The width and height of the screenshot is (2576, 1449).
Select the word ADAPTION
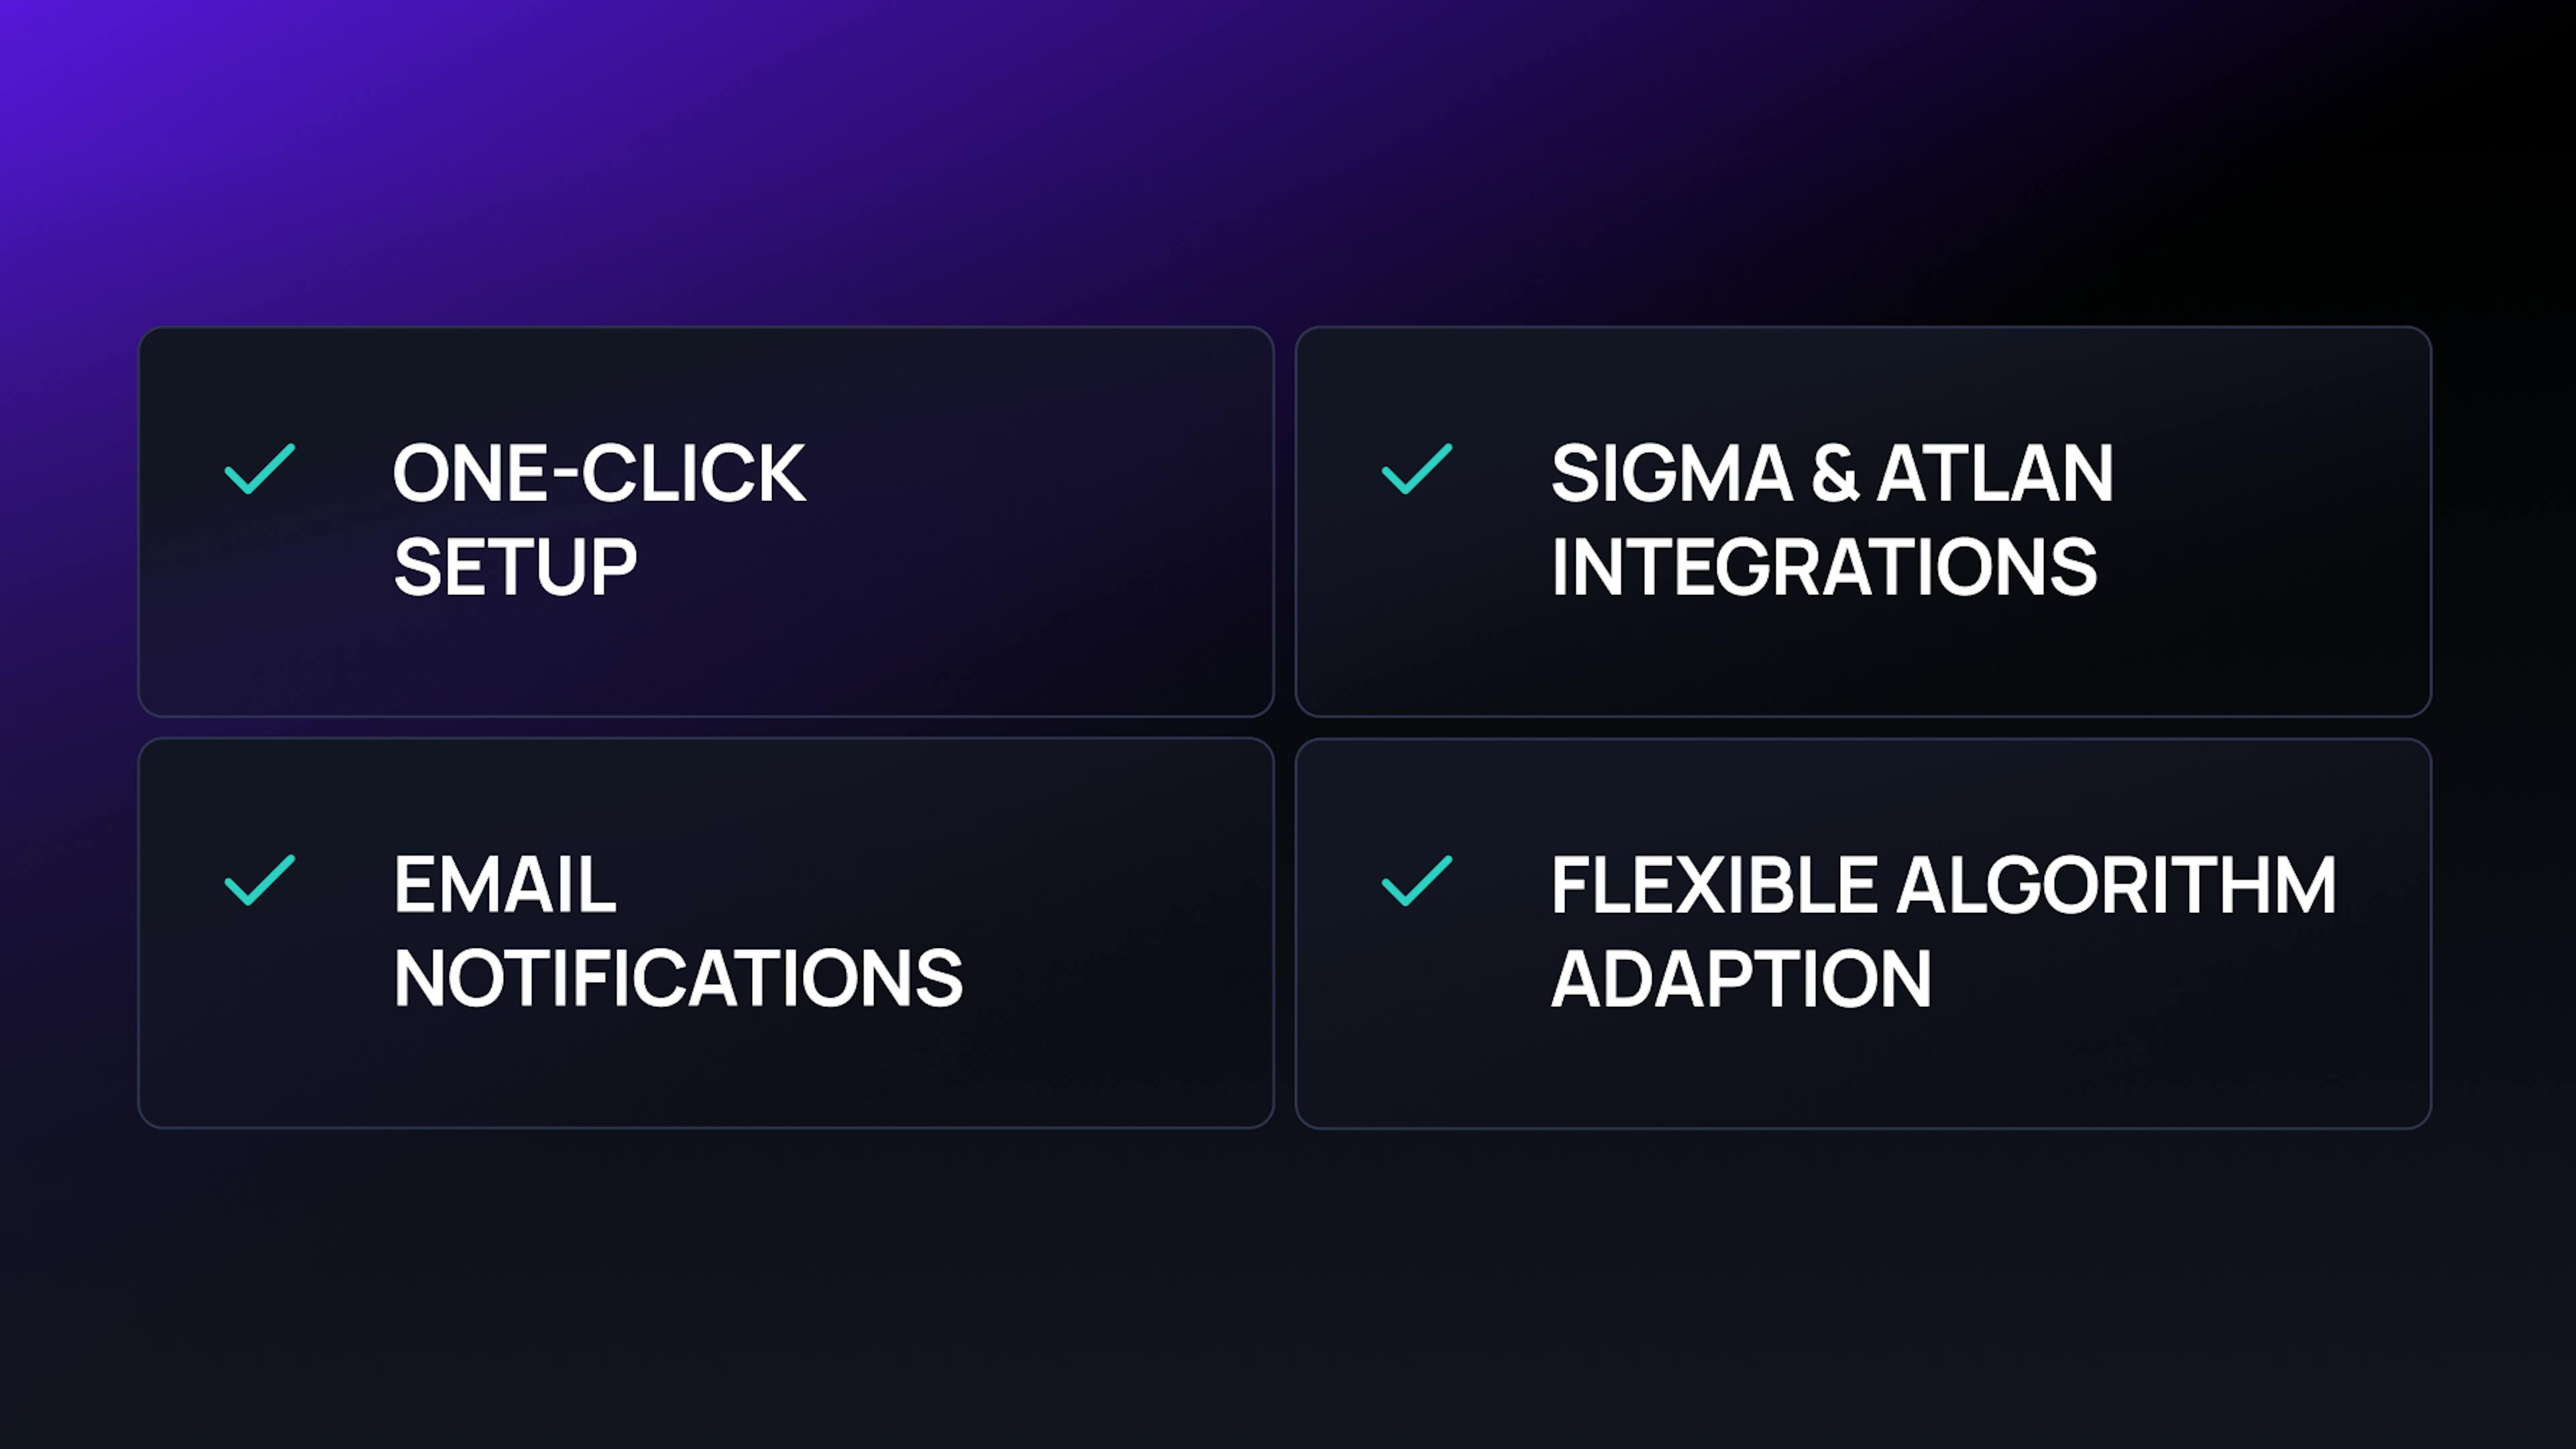1741,979
